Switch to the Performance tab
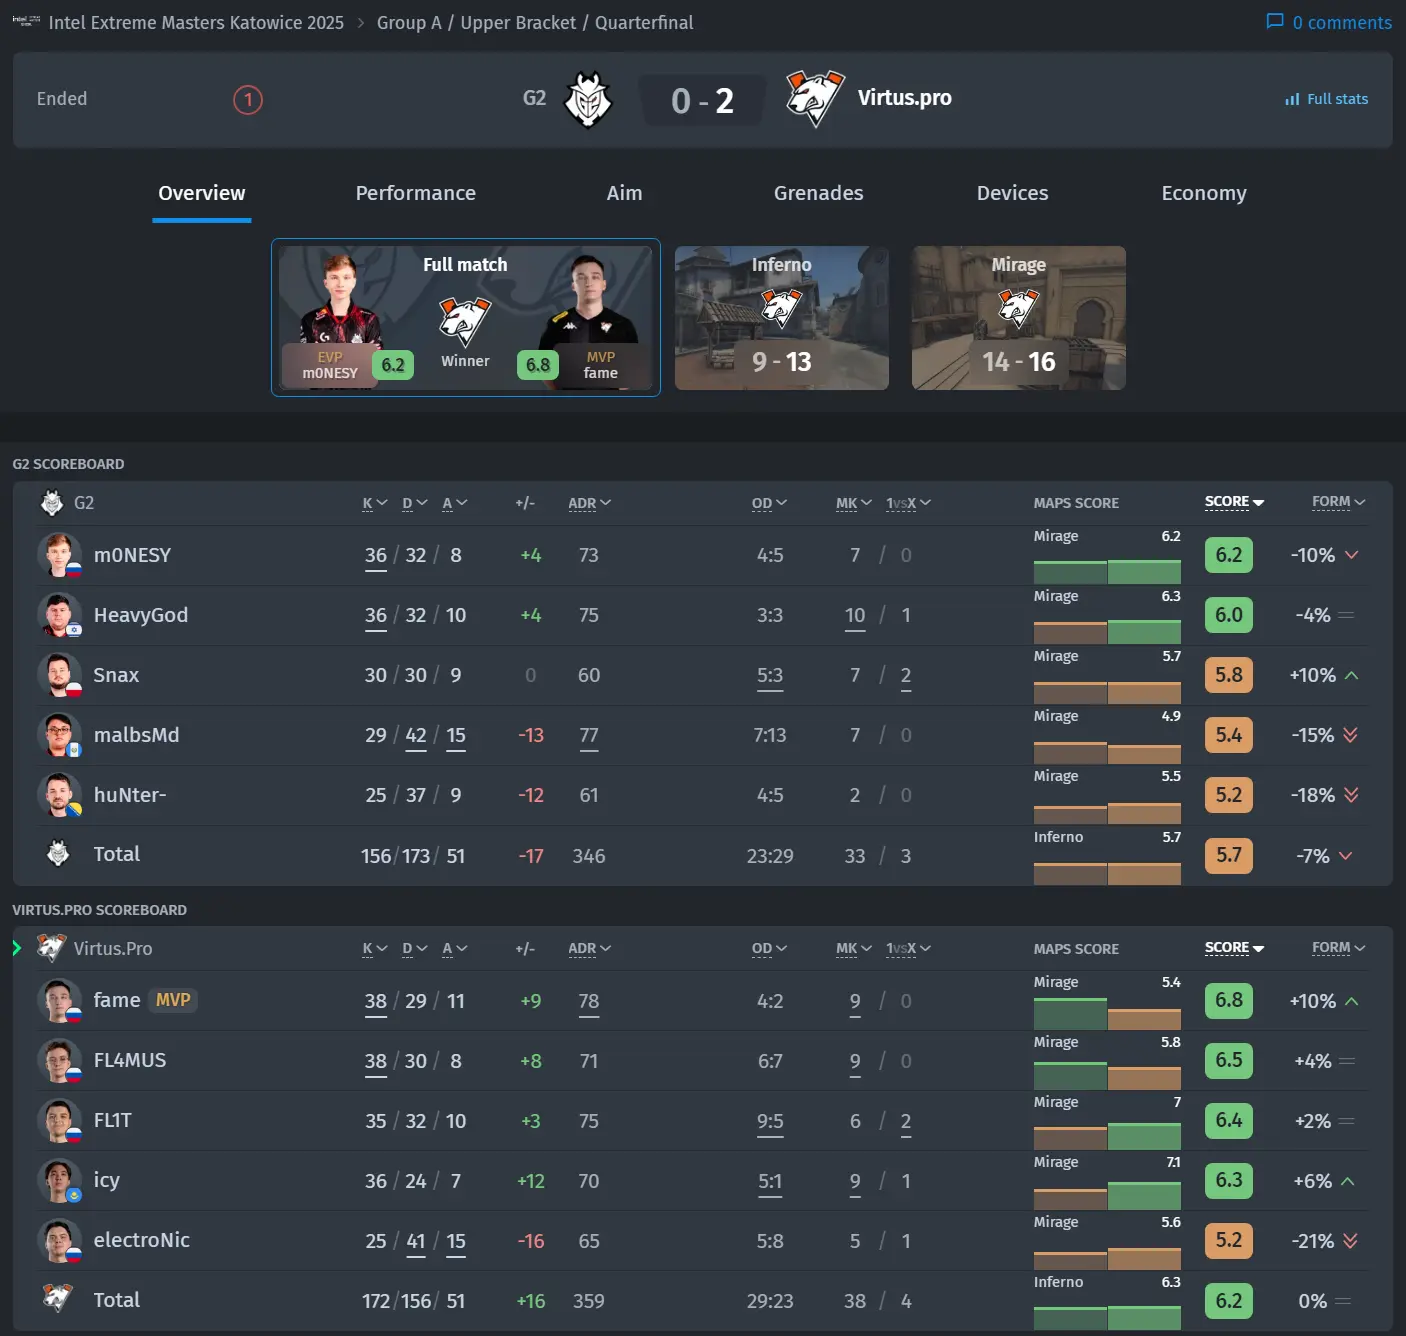1406x1336 pixels. 416,193
